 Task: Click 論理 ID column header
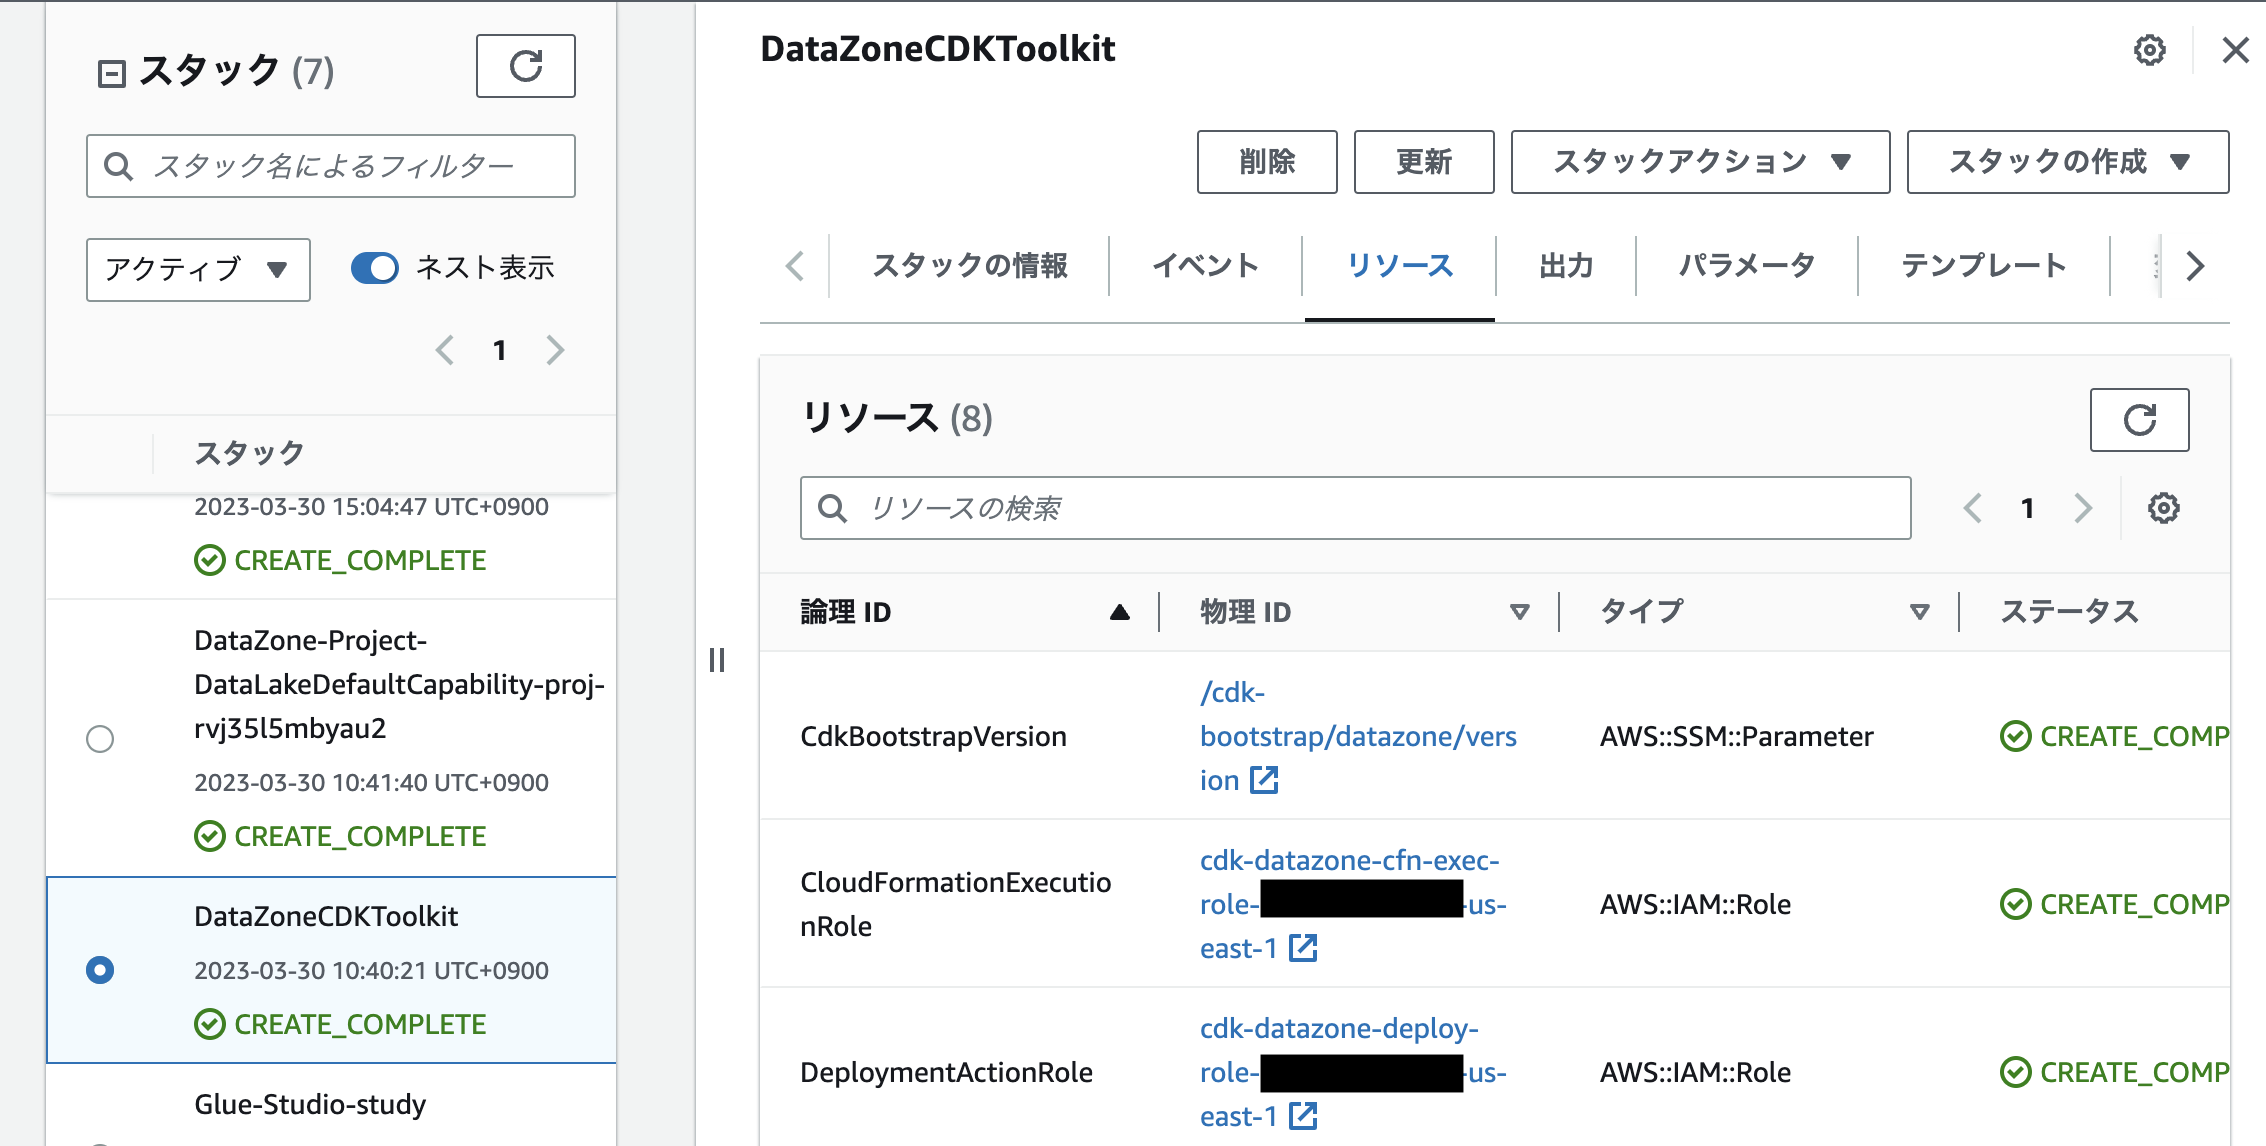(845, 612)
